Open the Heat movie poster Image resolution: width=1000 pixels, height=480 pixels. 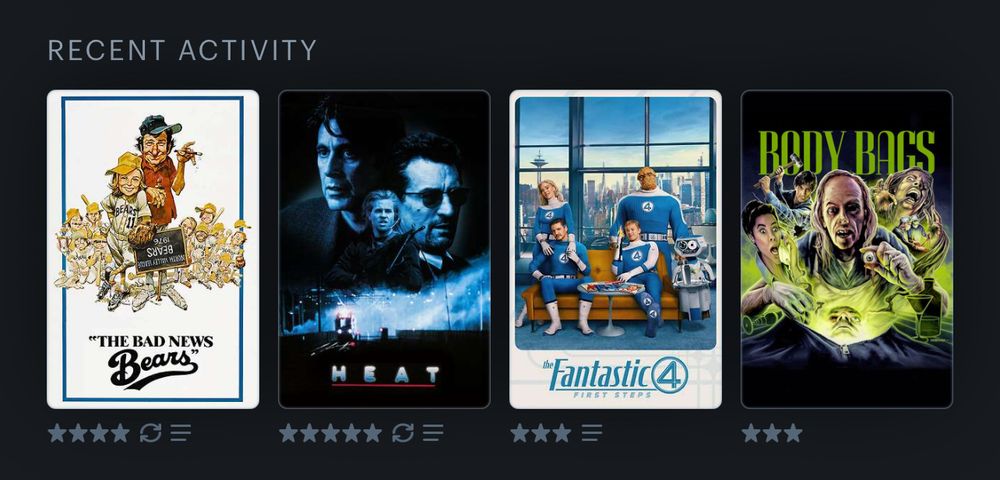(x=385, y=249)
